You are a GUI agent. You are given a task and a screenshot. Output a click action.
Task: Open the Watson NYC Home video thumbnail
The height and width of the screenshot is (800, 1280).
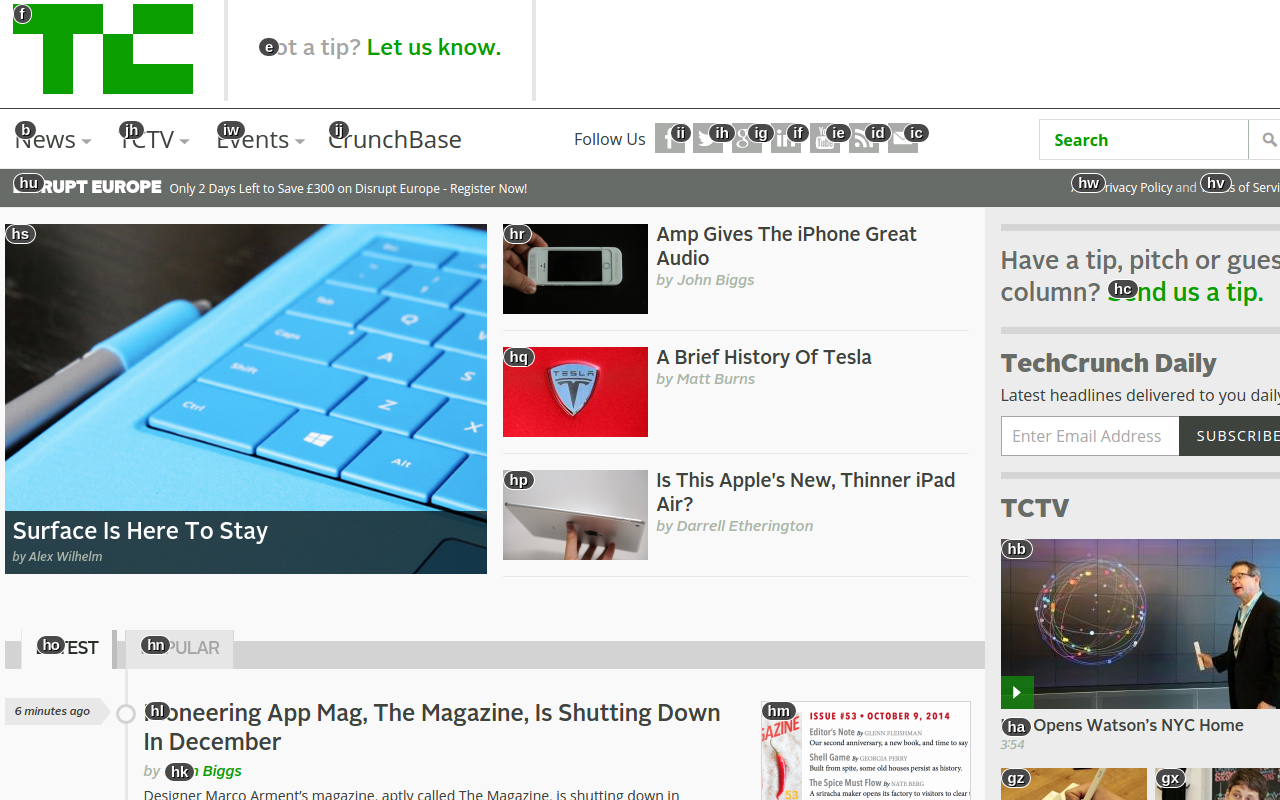(x=1140, y=624)
